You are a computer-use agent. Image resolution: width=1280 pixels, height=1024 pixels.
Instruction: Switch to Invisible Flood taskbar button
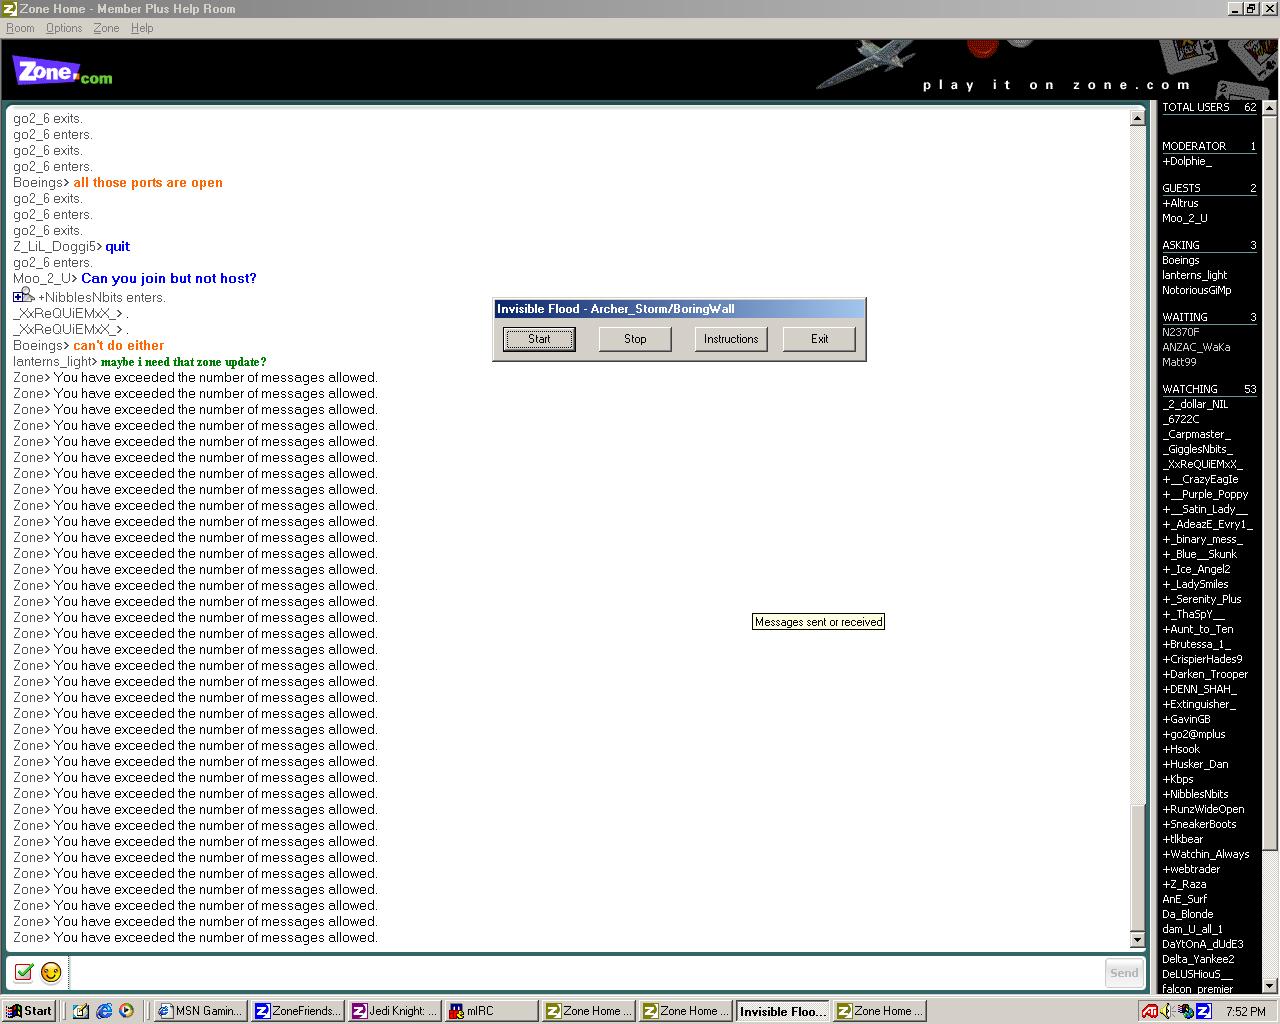pos(782,1011)
